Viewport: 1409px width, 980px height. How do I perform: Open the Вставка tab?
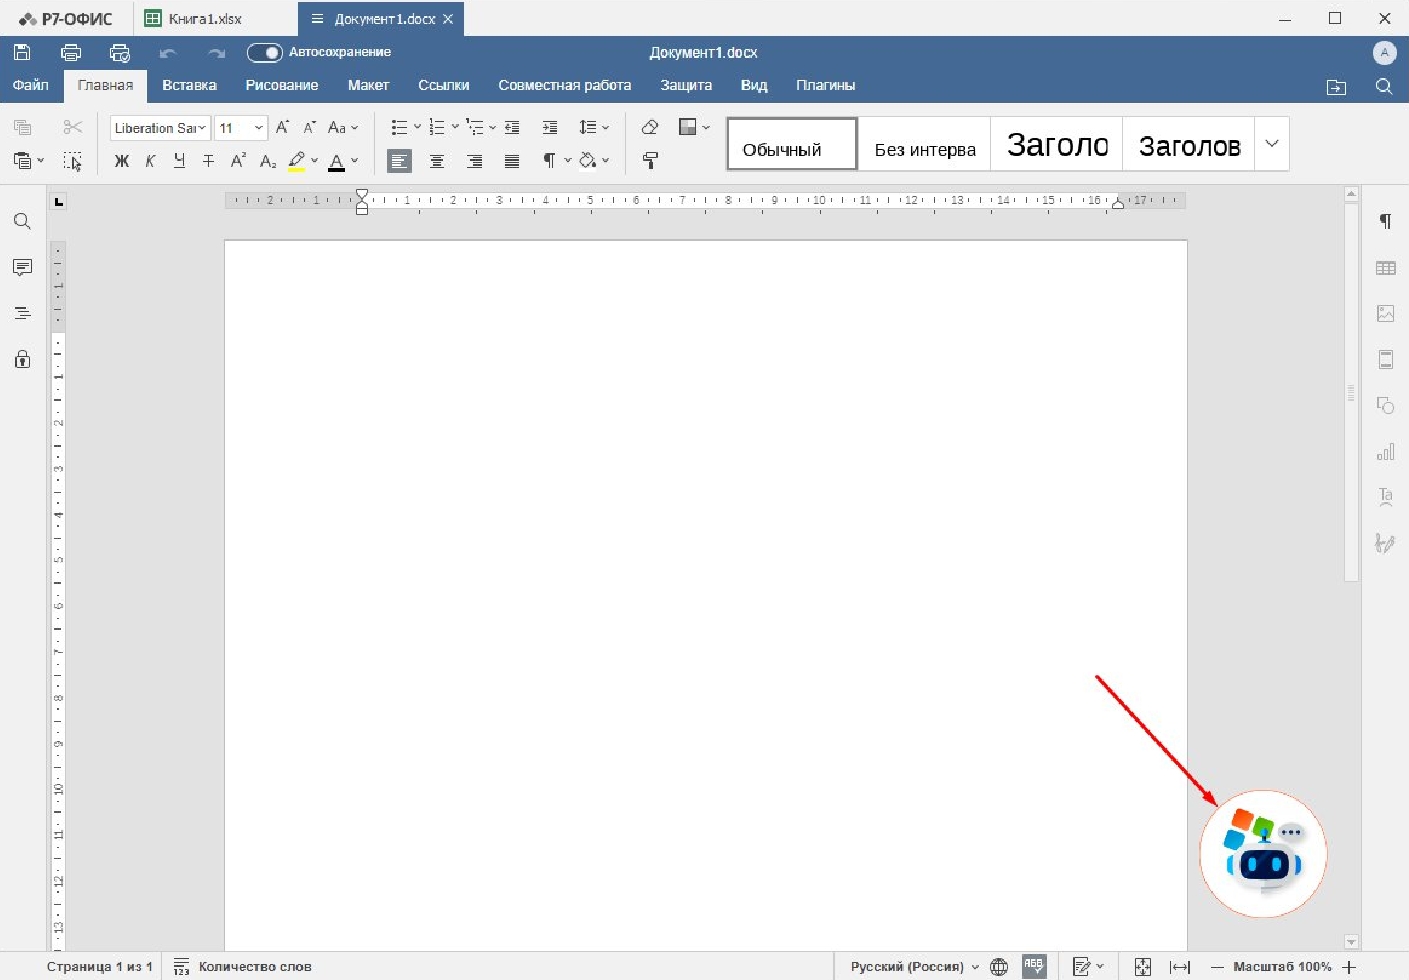pyautogui.click(x=189, y=85)
